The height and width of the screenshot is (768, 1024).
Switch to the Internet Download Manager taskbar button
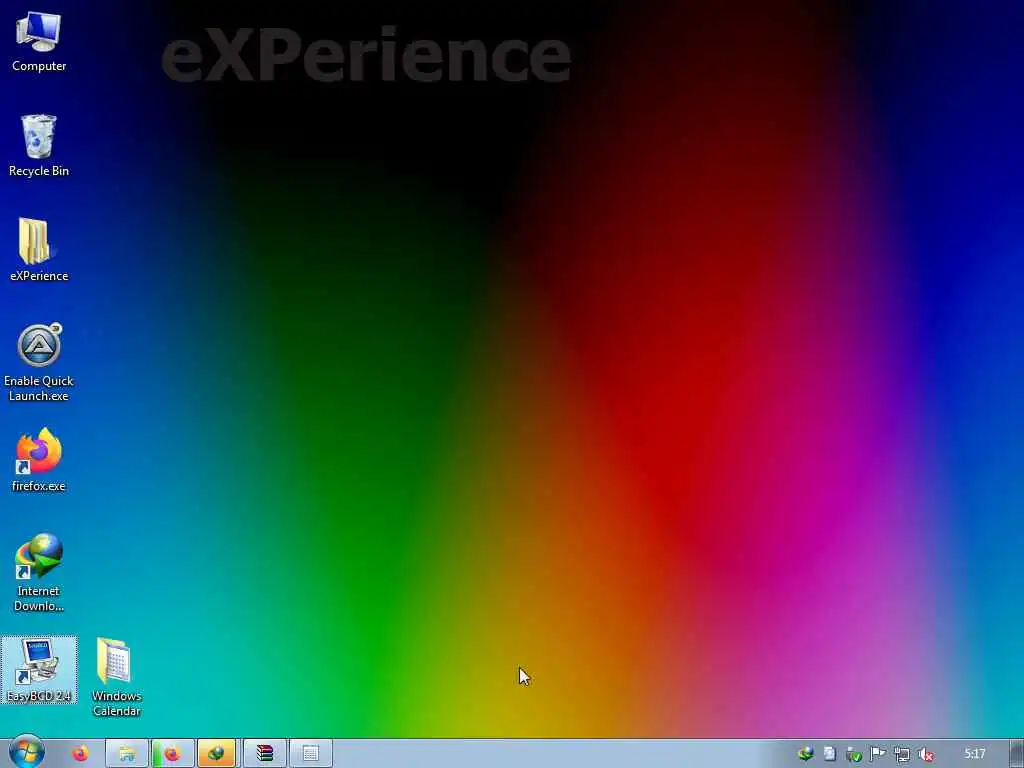click(x=217, y=754)
